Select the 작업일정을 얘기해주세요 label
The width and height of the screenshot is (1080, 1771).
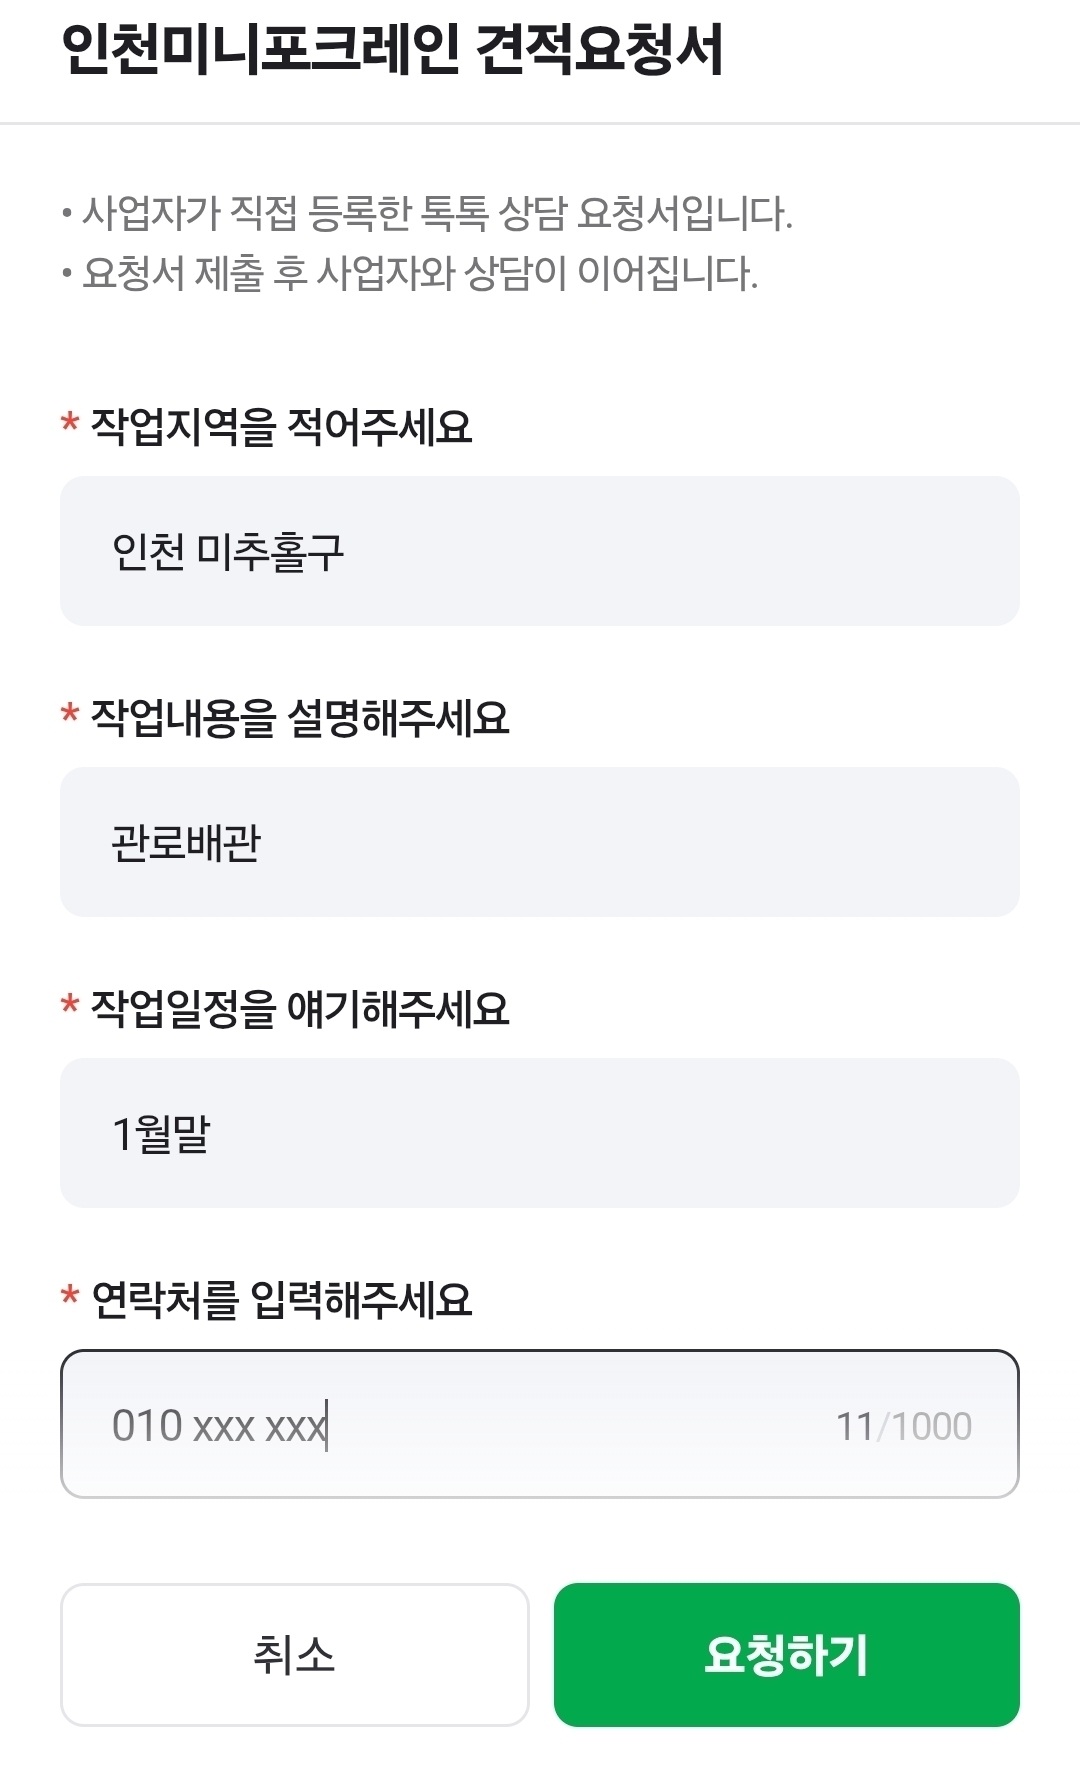pos(300,1008)
